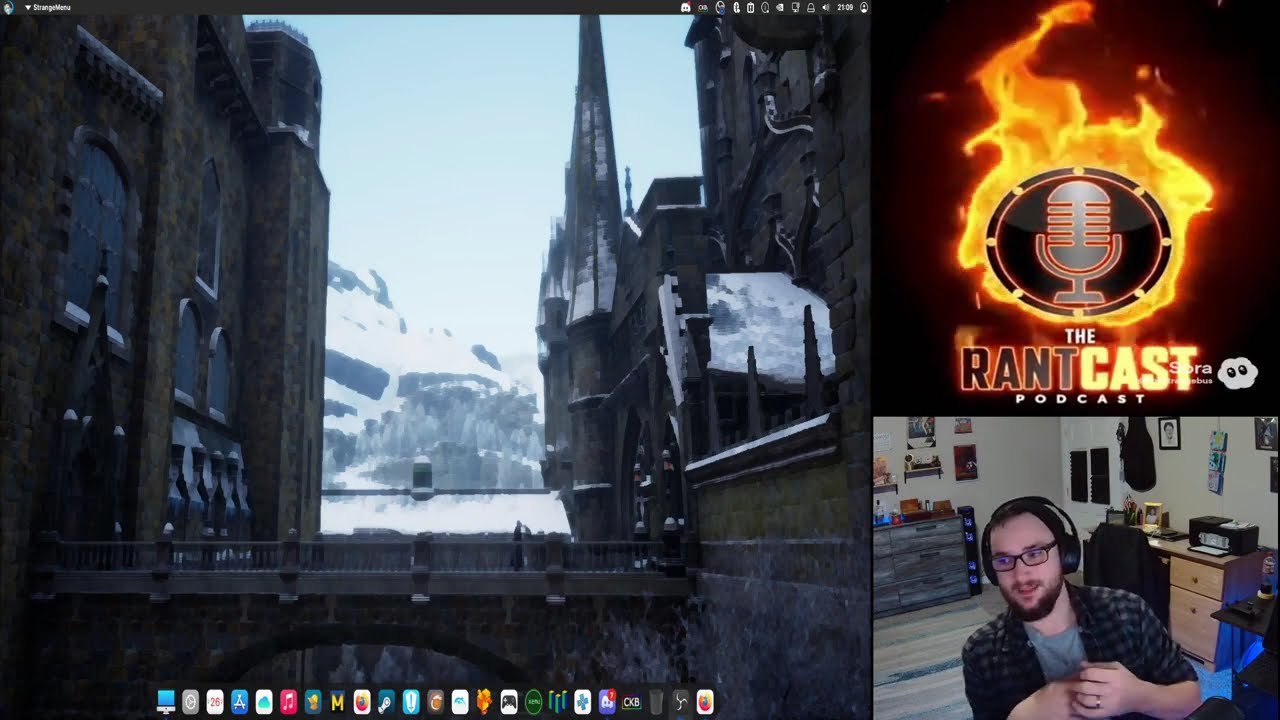
Task: Open the display settings tray icon
Action: 795,7
